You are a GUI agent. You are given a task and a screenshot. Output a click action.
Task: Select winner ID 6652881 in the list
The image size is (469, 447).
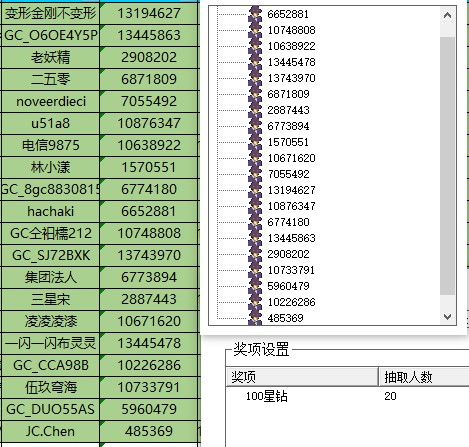point(288,14)
